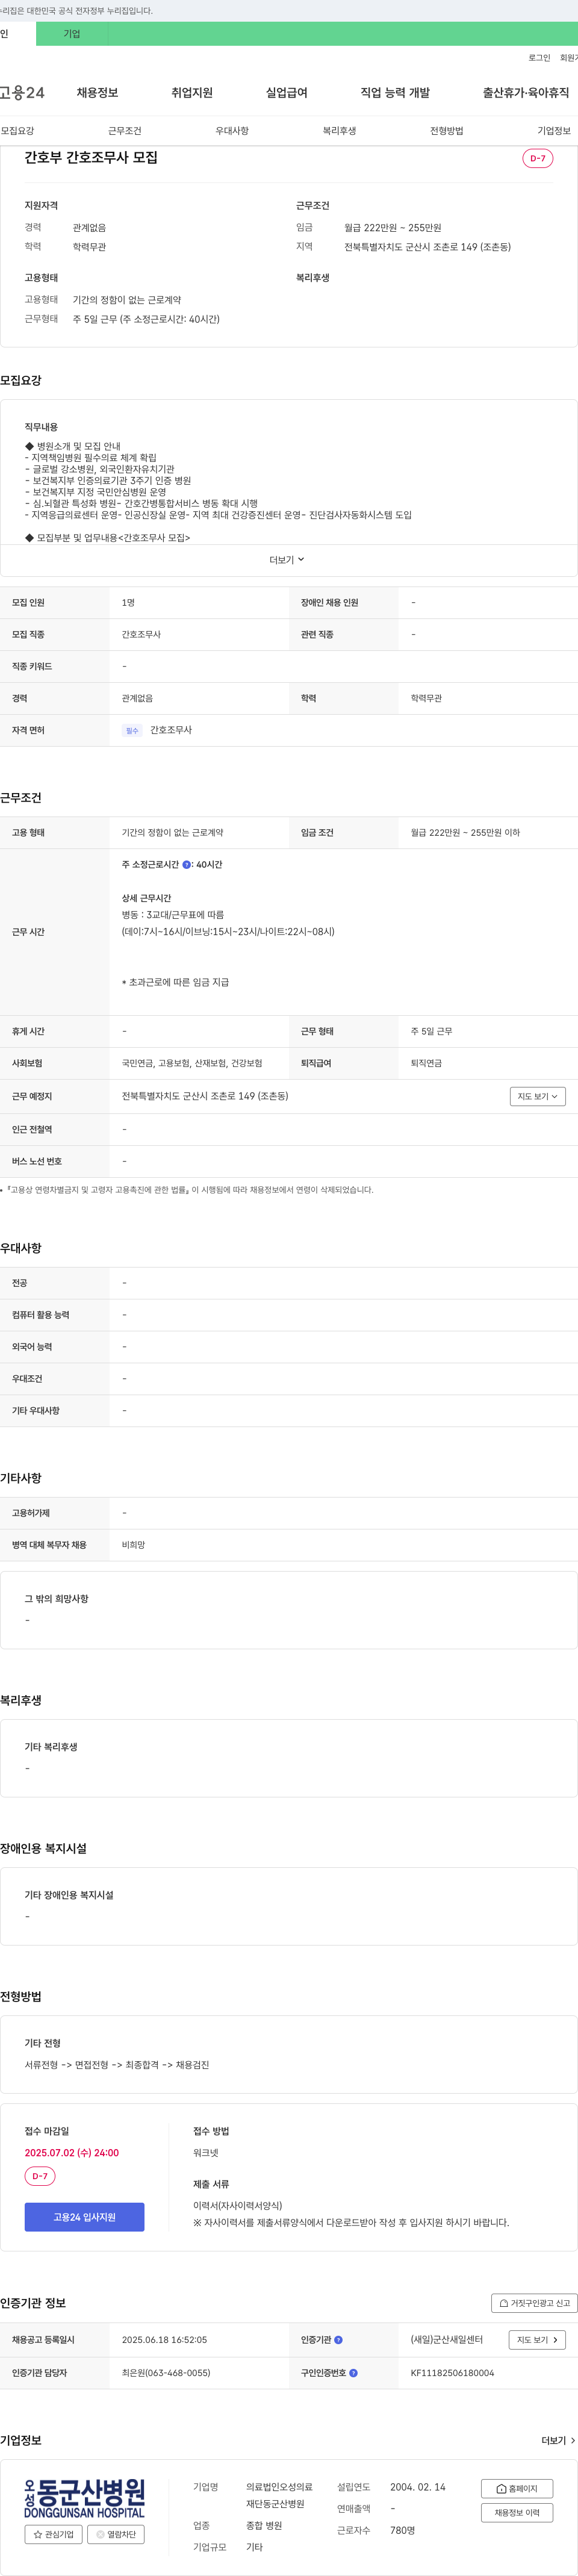Viewport: 578px width, 2576px height.
Task: Click the 고용24 입사지원 button
Action: (84, 2217)
